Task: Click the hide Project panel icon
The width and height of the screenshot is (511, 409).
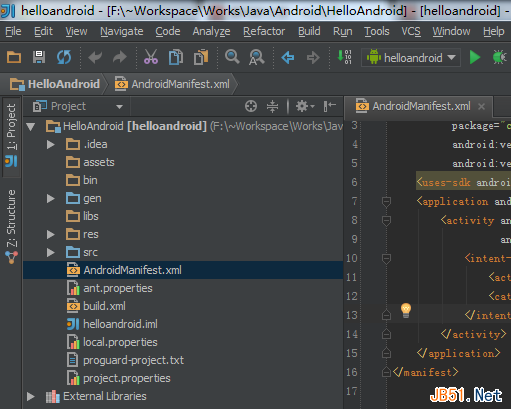Action: 329,106
